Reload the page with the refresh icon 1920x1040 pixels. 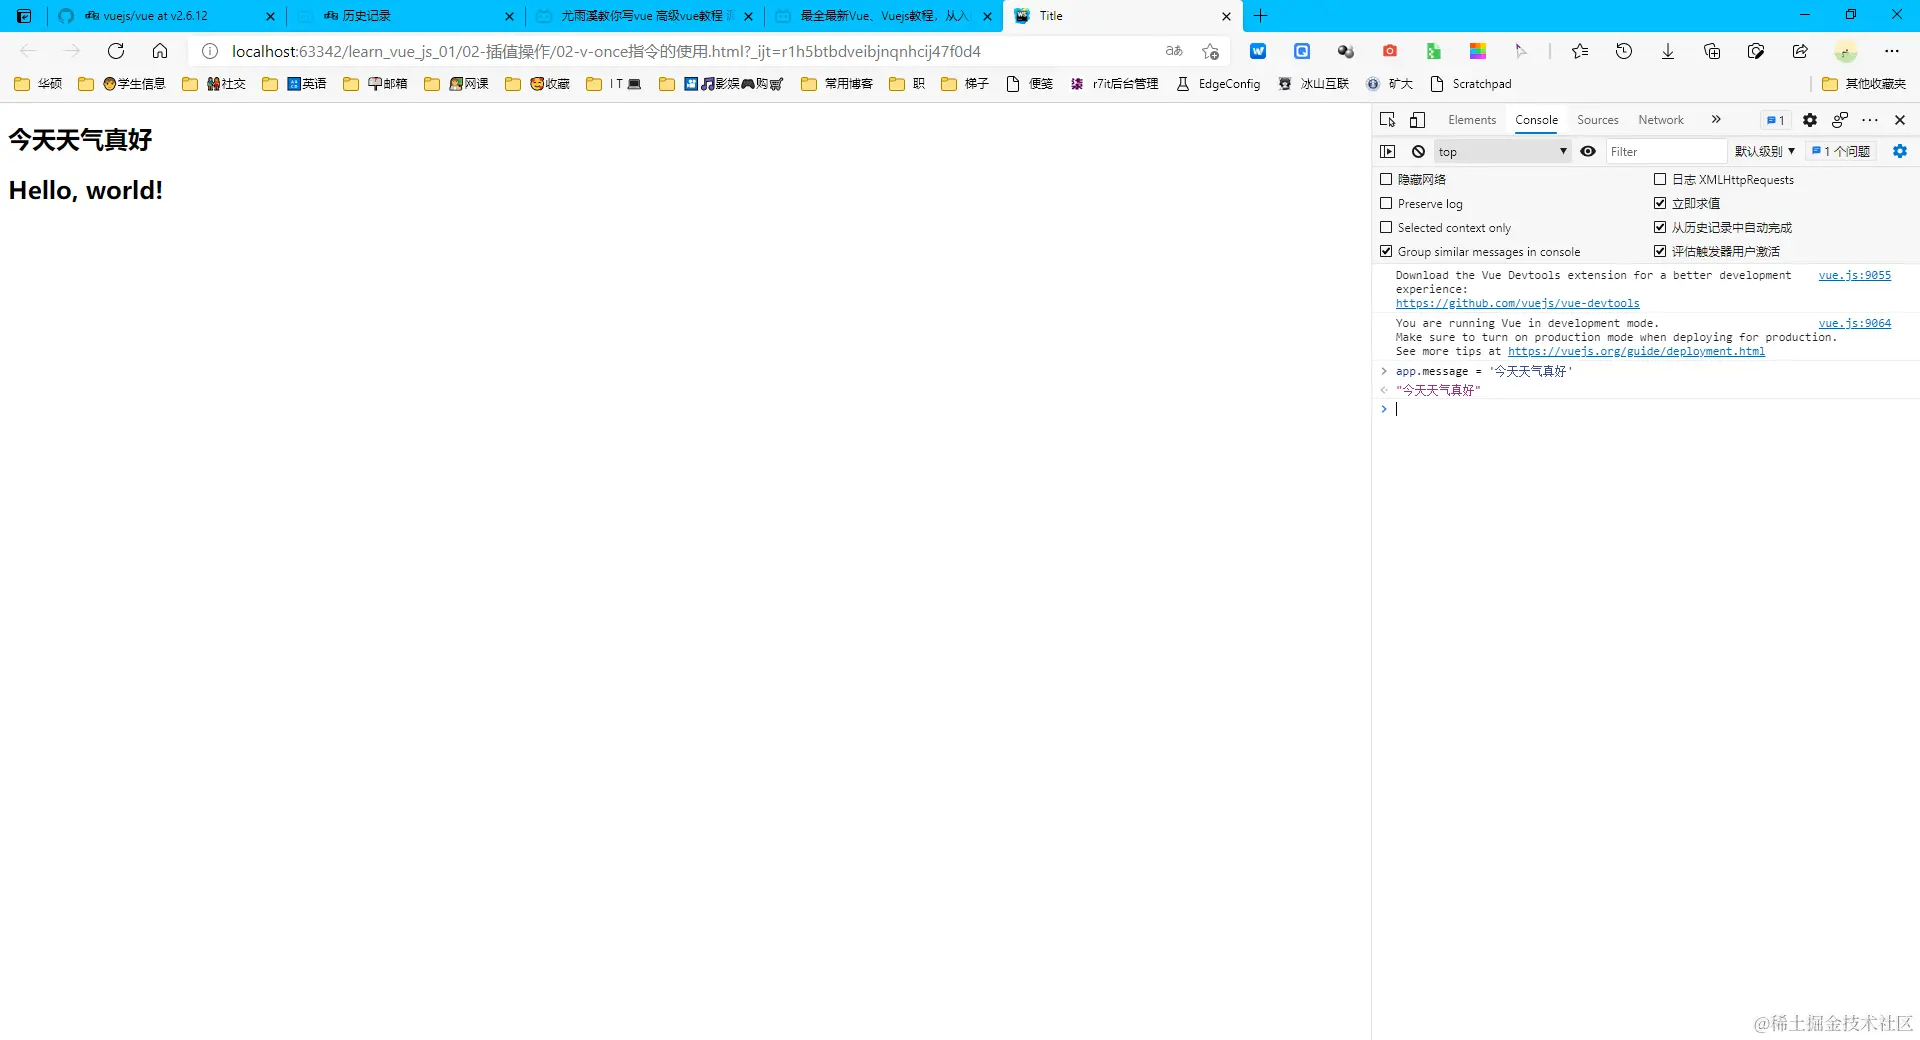(116, 51)
